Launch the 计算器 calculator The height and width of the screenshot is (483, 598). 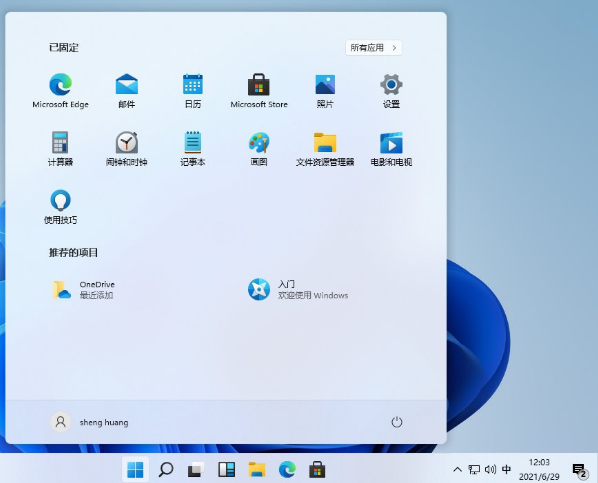tap(60, 149)
